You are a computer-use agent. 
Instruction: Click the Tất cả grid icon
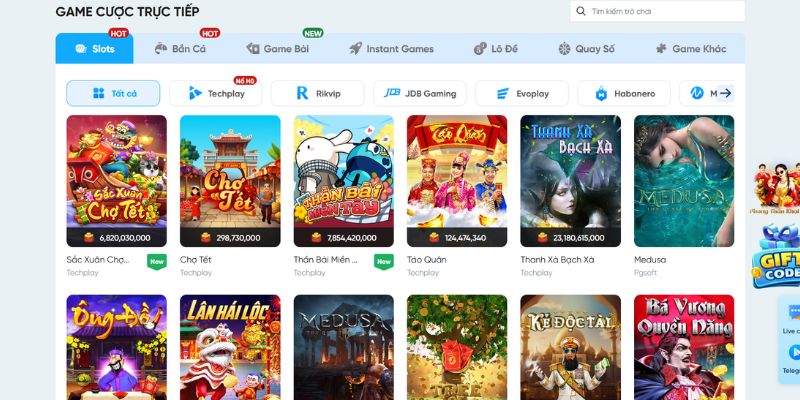[98, 93]
